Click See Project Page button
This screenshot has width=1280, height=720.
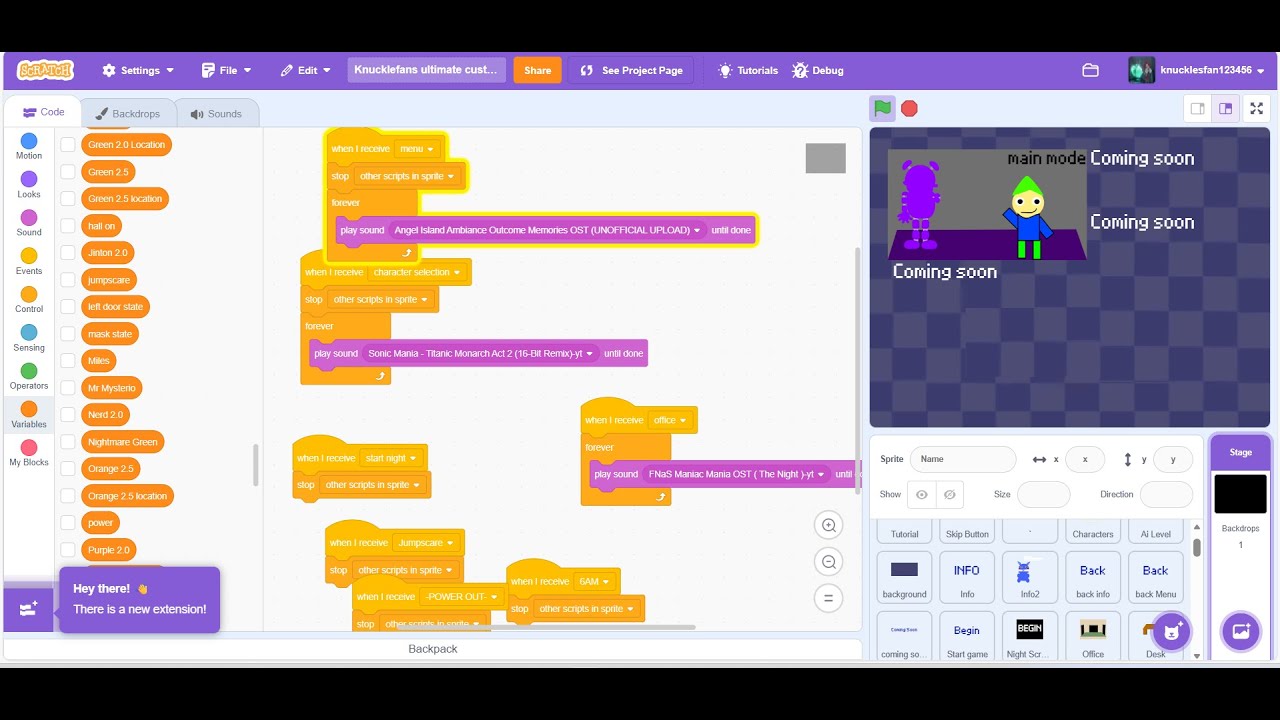632,70
